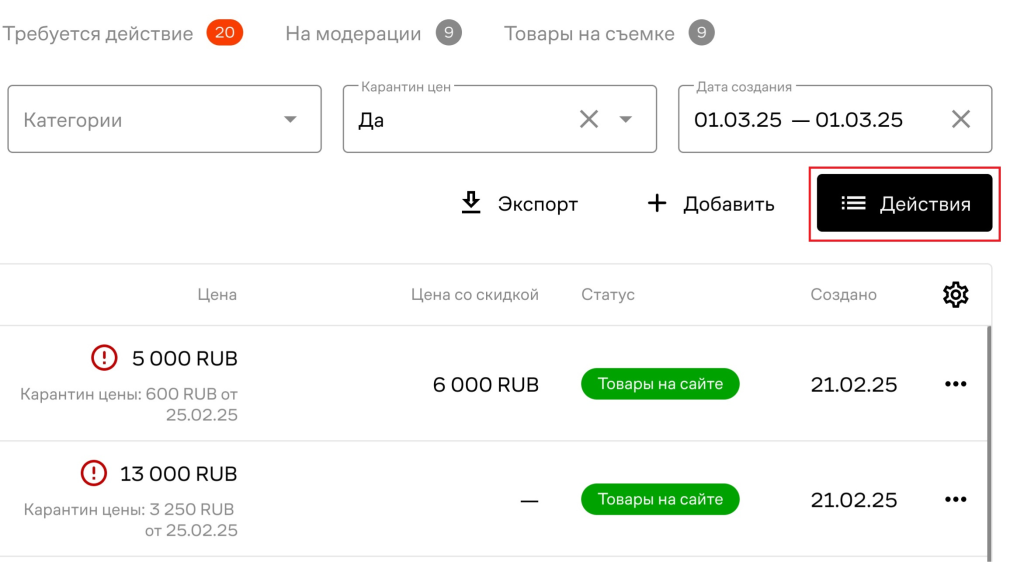Viewport: 1024px width, 562px height.
Task: Click the Экспорт download icon
Action: point(470,204)
